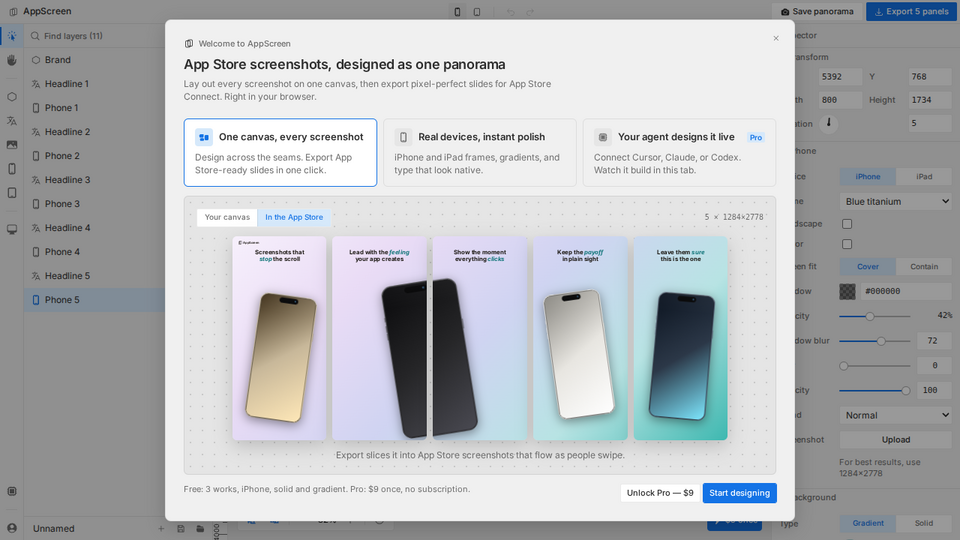
Task: Click the Height field showing 1734
Action: coord(930,100)
